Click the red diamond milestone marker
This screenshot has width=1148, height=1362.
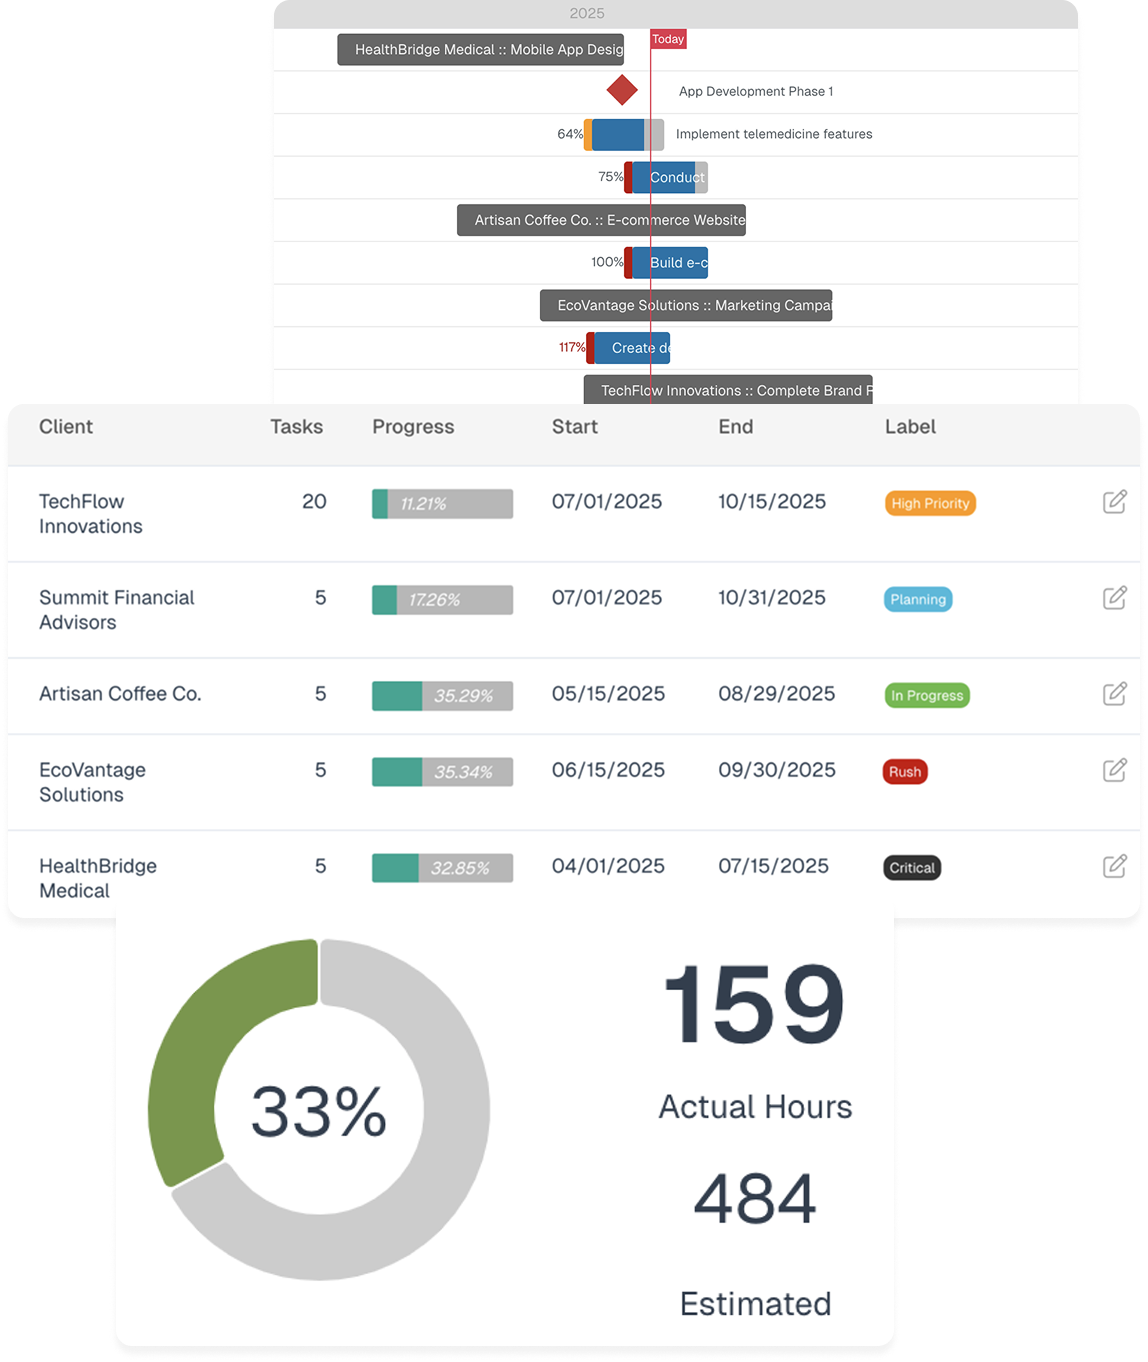[622, 90]
